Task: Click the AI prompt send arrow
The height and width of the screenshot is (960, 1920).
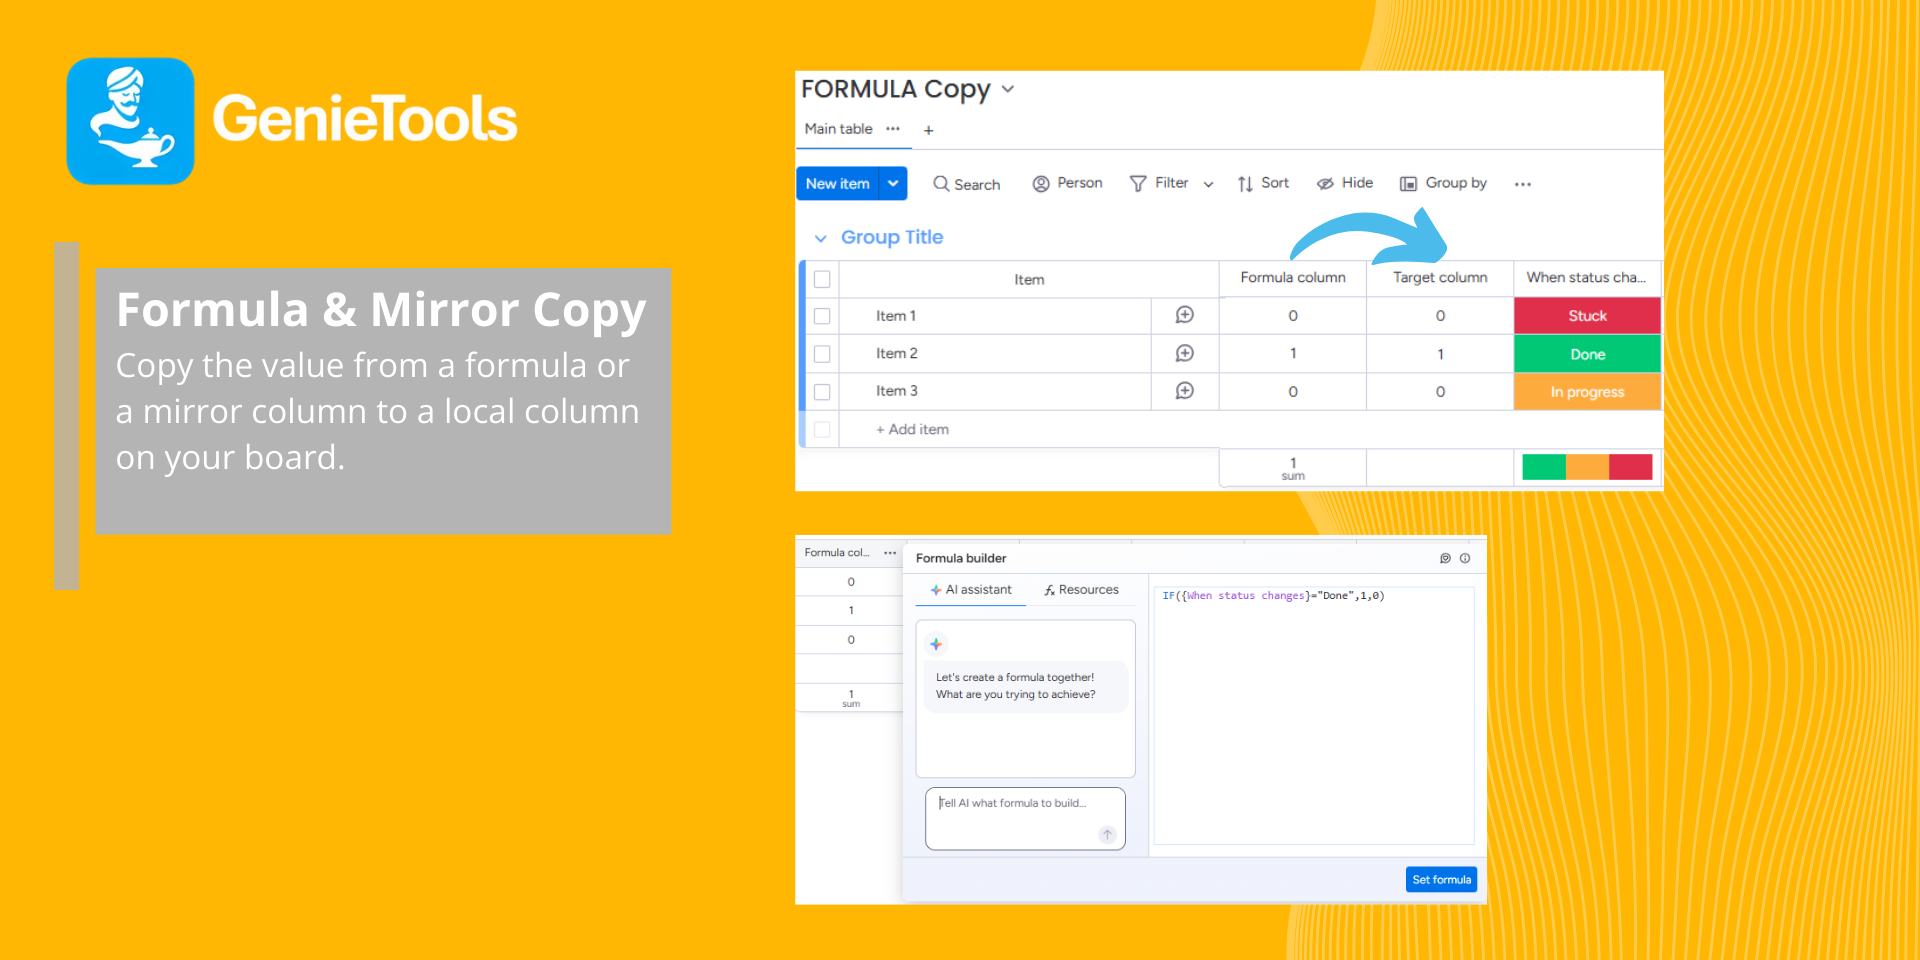Action: [x=1107, y=834]
